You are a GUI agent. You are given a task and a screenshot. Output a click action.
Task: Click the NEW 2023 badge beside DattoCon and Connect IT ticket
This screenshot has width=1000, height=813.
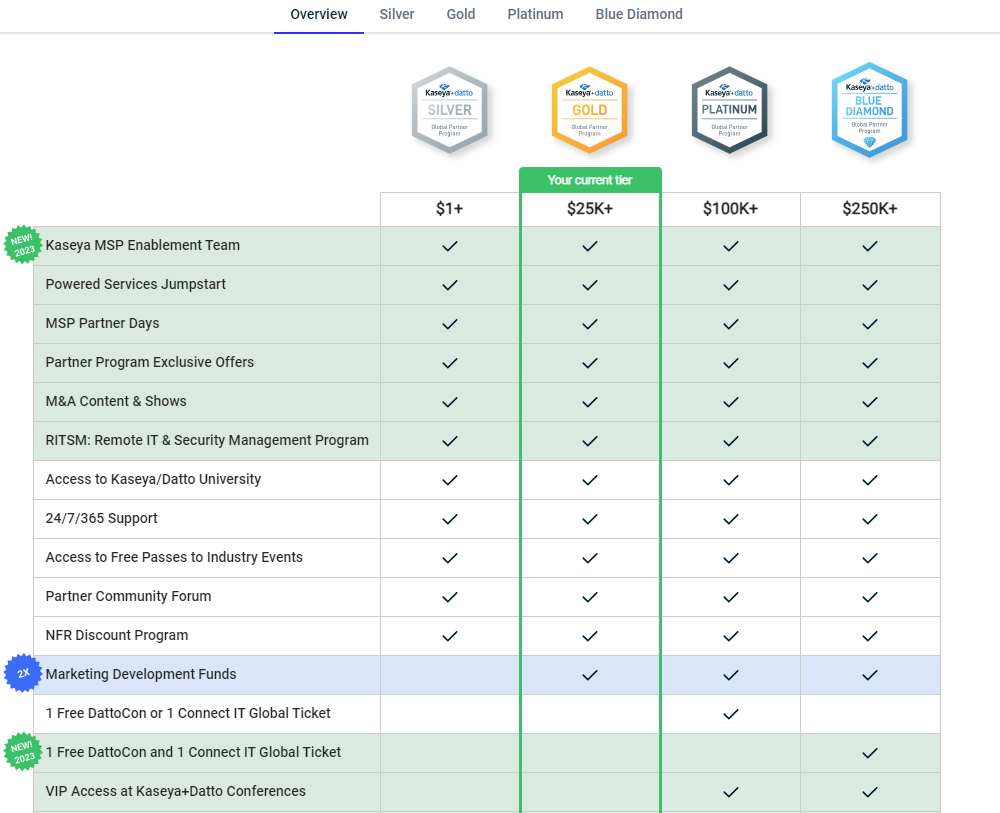pos(22,752)
